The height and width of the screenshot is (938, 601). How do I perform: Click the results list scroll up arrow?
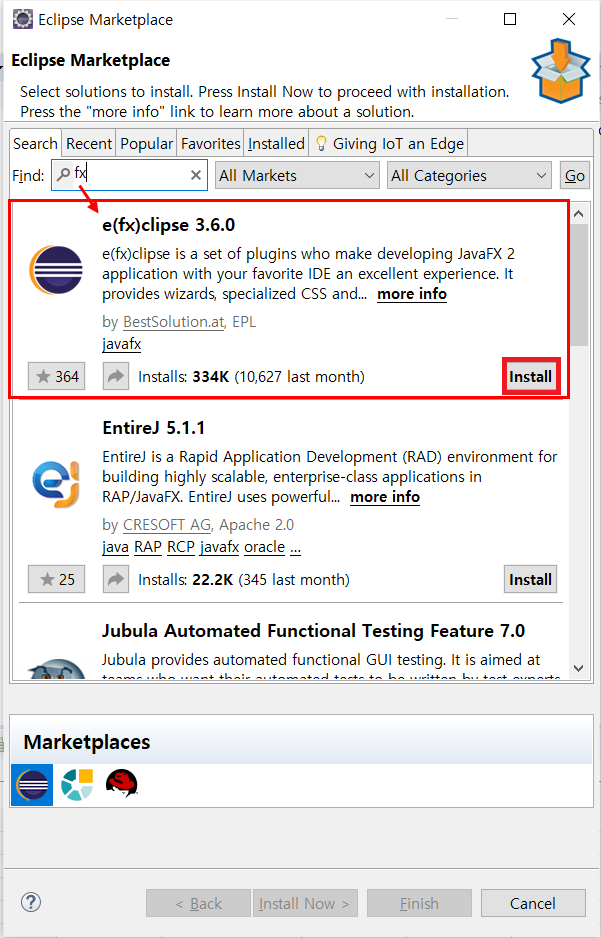578,214
